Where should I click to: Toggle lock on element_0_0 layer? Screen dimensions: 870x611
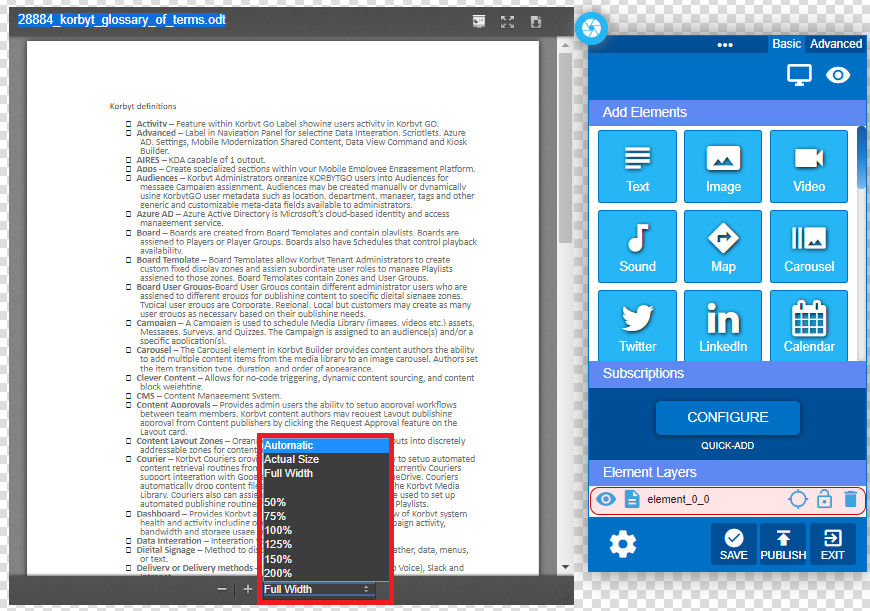tap(825, 499)
